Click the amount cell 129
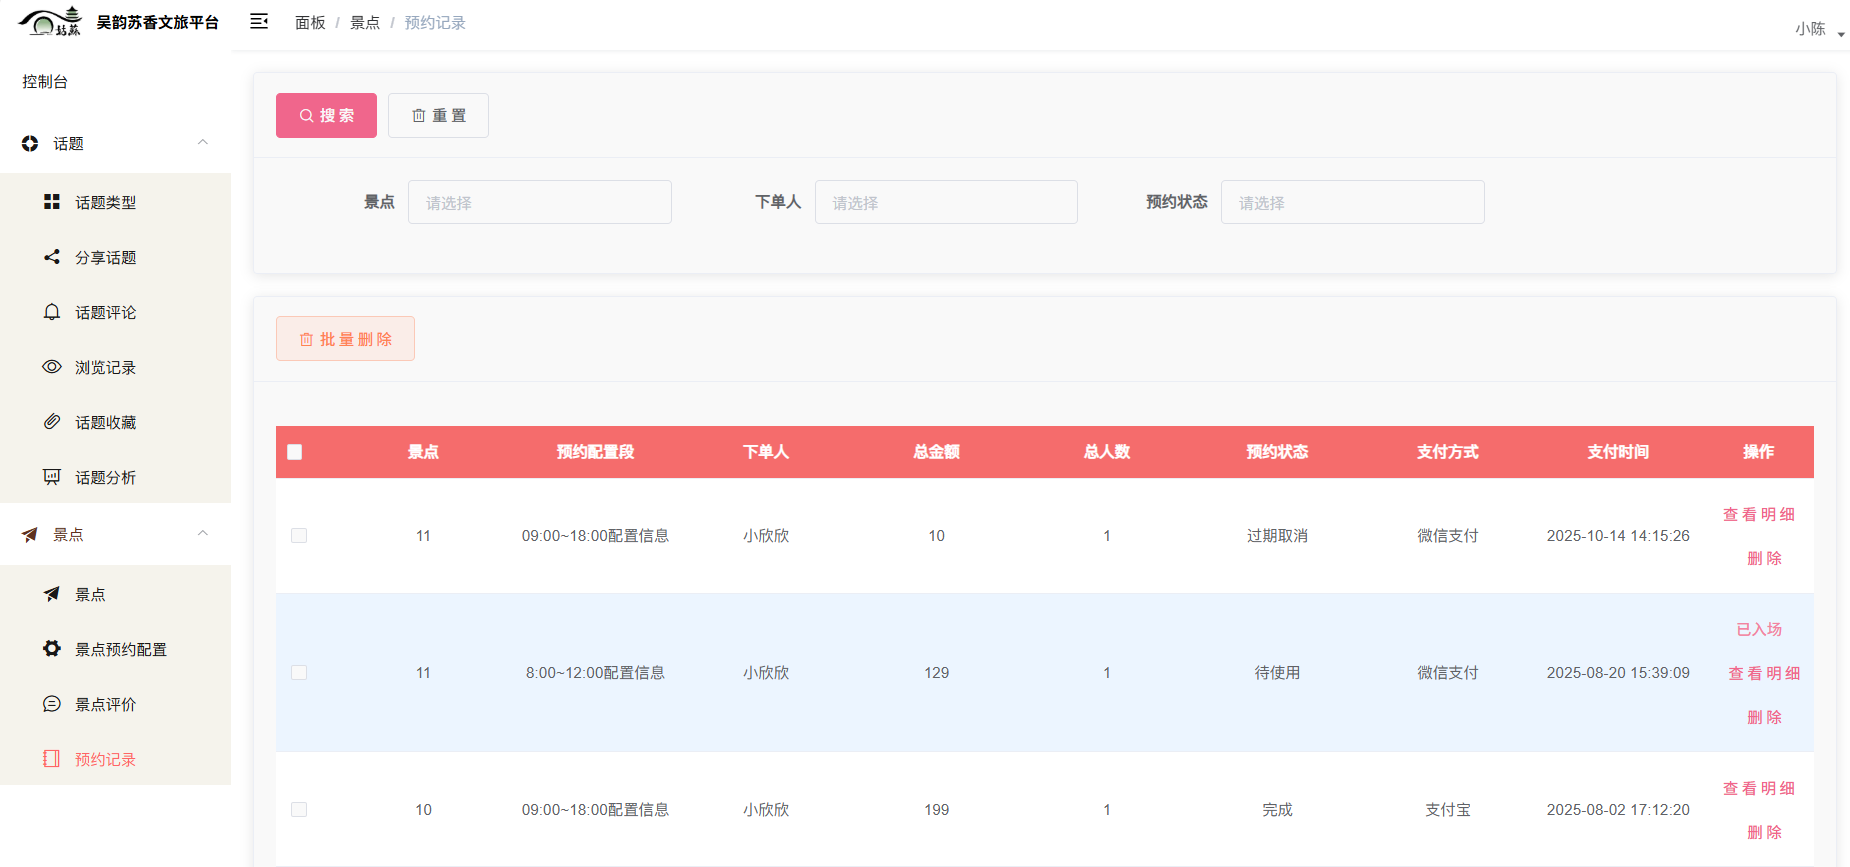Screen dimensions: 1850x867 [x=936, y=673]
